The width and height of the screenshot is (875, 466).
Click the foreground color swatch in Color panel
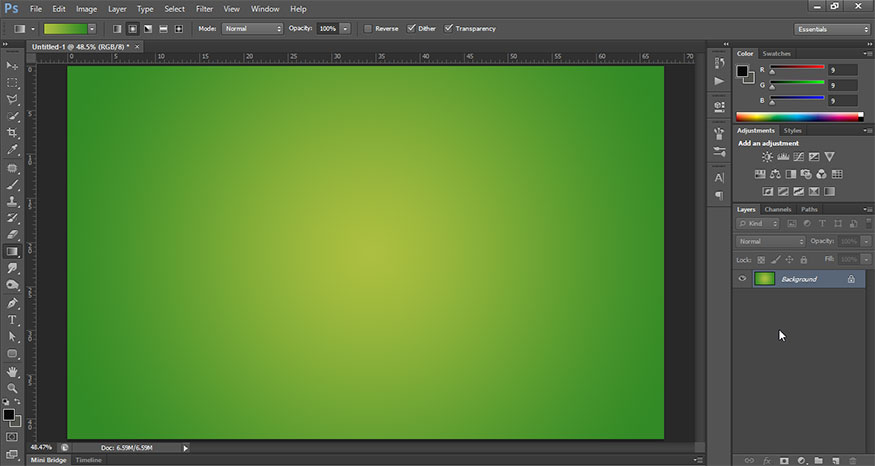tap(742, 71)
